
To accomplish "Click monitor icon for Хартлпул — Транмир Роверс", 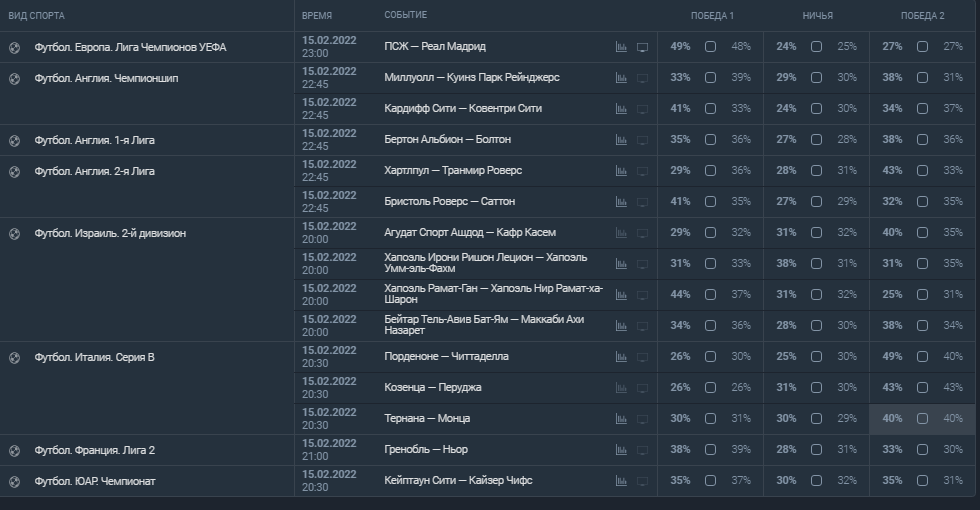I will click(x=642, y=171).
